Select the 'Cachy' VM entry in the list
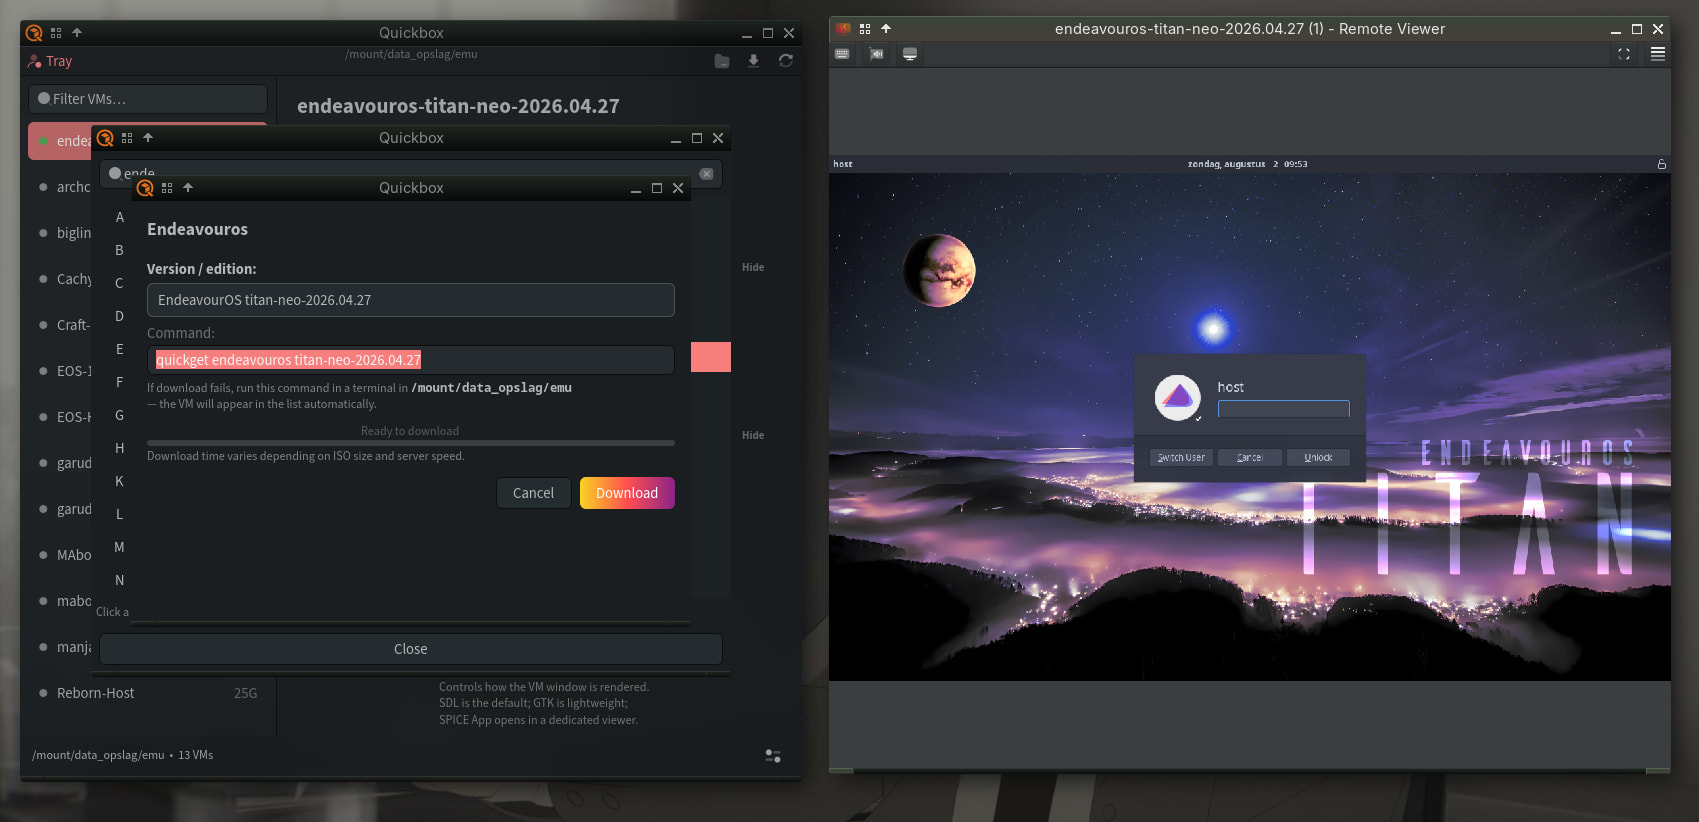Screen dimensions: 1699x822 [x=61, y=279]
